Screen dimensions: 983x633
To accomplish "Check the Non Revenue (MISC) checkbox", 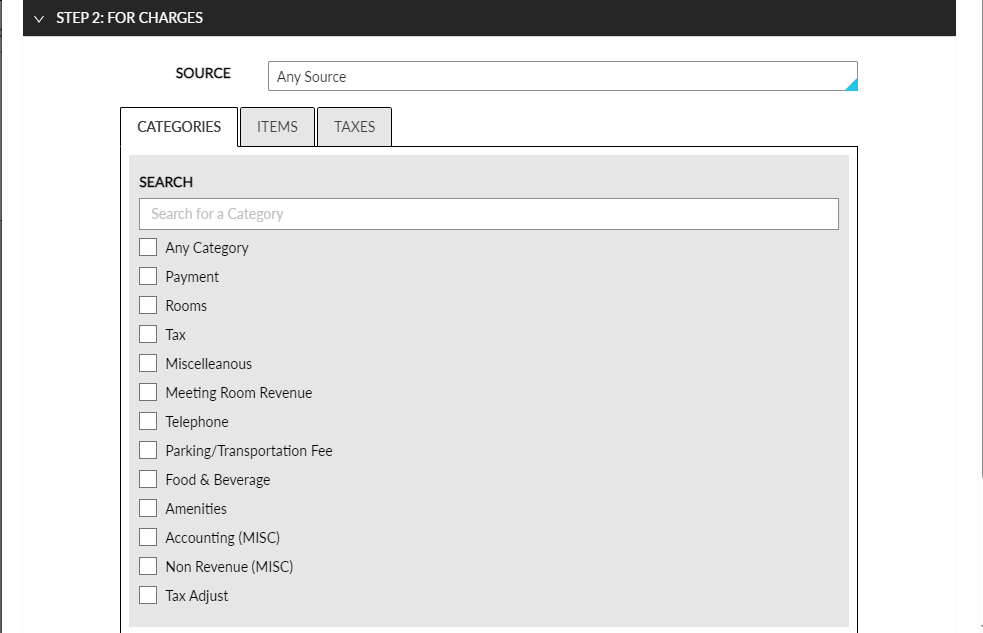I will click(148, 566).
